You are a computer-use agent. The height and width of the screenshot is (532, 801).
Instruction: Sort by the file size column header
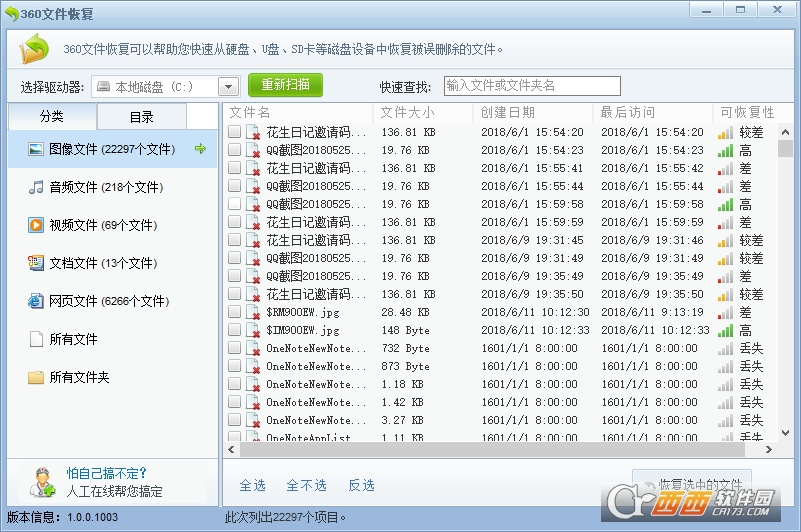[407, 112]
